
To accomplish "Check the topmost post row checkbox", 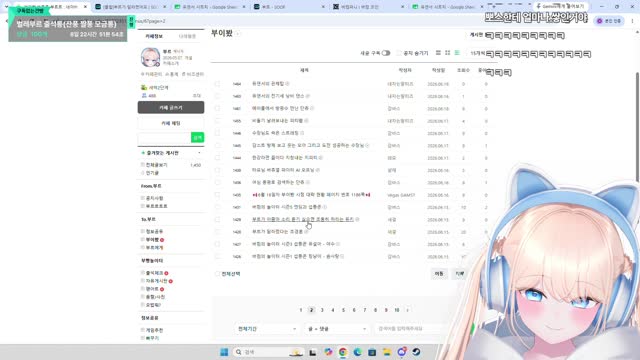I will [x=217, y=84].
